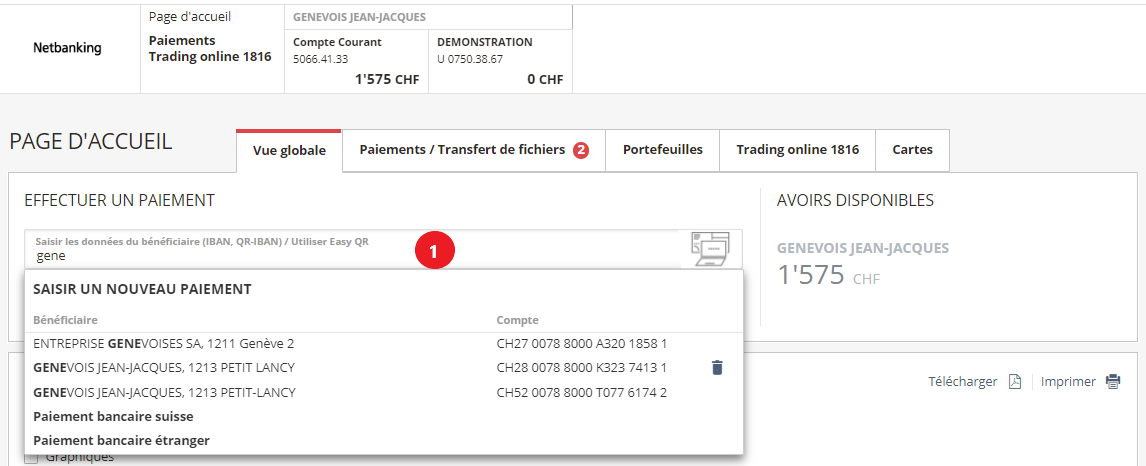Switch to Trading online 1816 tab
The image size is (1146, 466).
point(797,150)
